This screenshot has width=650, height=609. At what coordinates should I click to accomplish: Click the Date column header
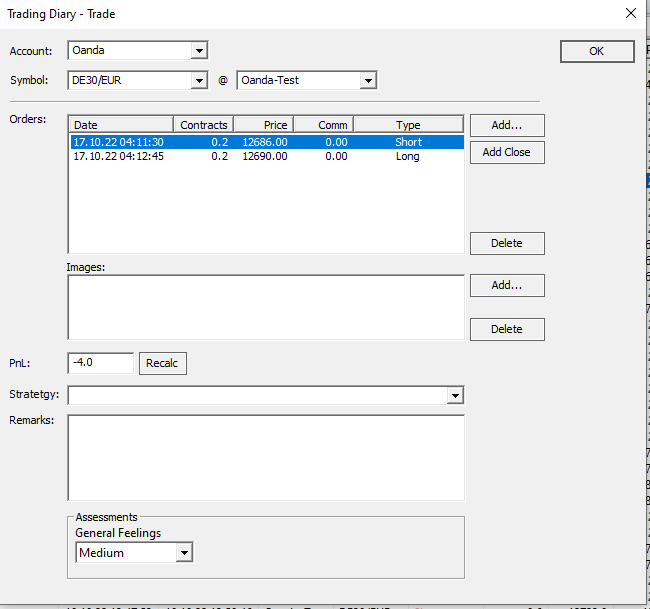point(120,125)
